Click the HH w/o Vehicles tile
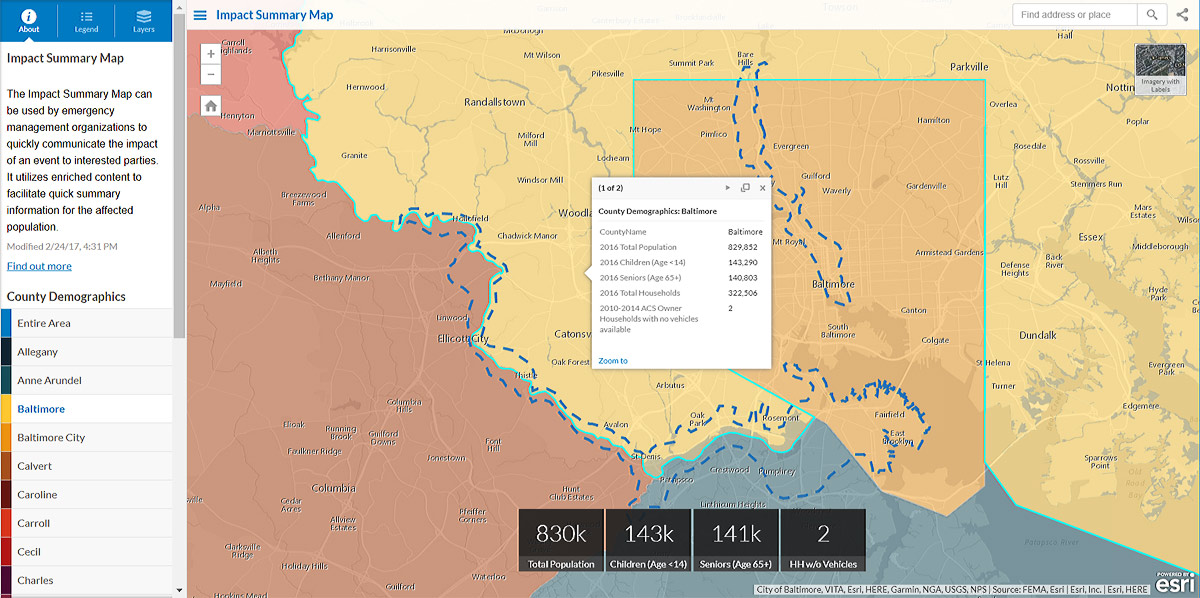1200x598 pixels. (x=823, y=541)
